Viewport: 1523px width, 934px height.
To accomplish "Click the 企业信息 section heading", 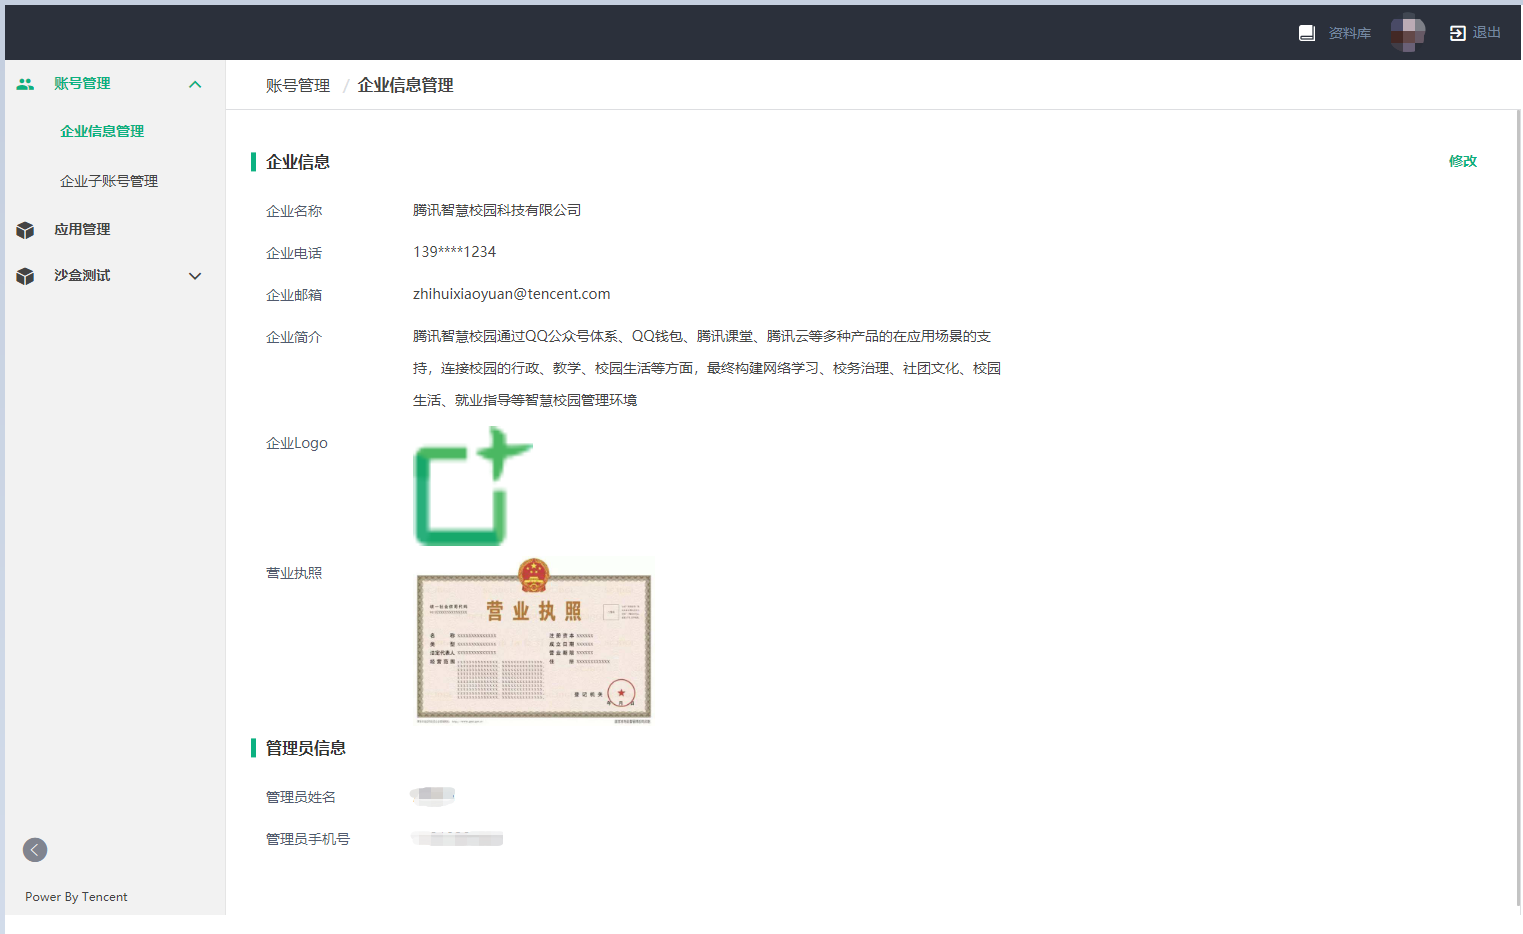I will click(x=298, y=162).
